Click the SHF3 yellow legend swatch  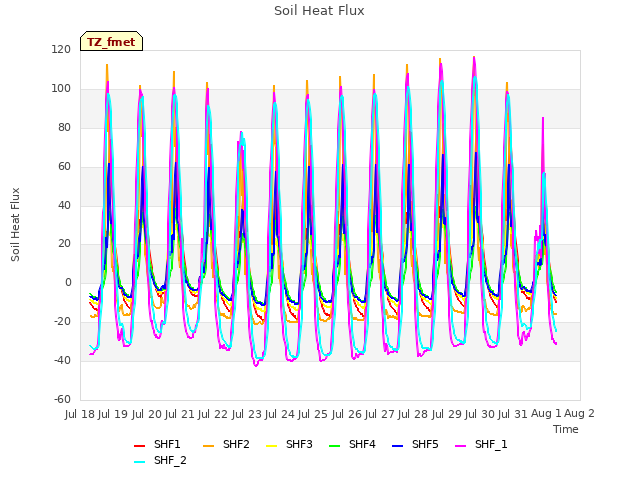tap(271, 446)
